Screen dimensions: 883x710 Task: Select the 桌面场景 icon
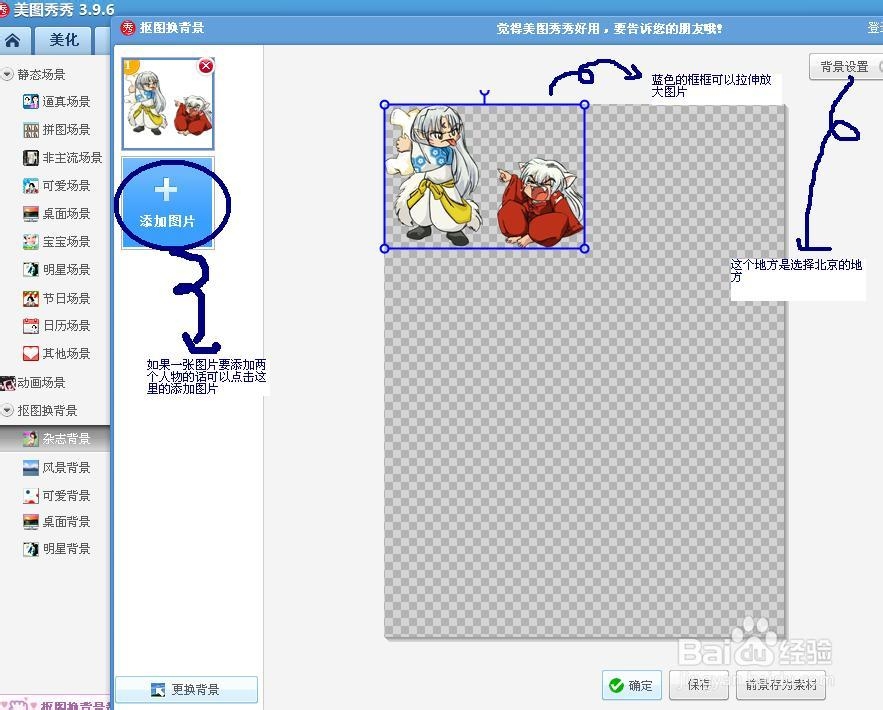point(30,214)
